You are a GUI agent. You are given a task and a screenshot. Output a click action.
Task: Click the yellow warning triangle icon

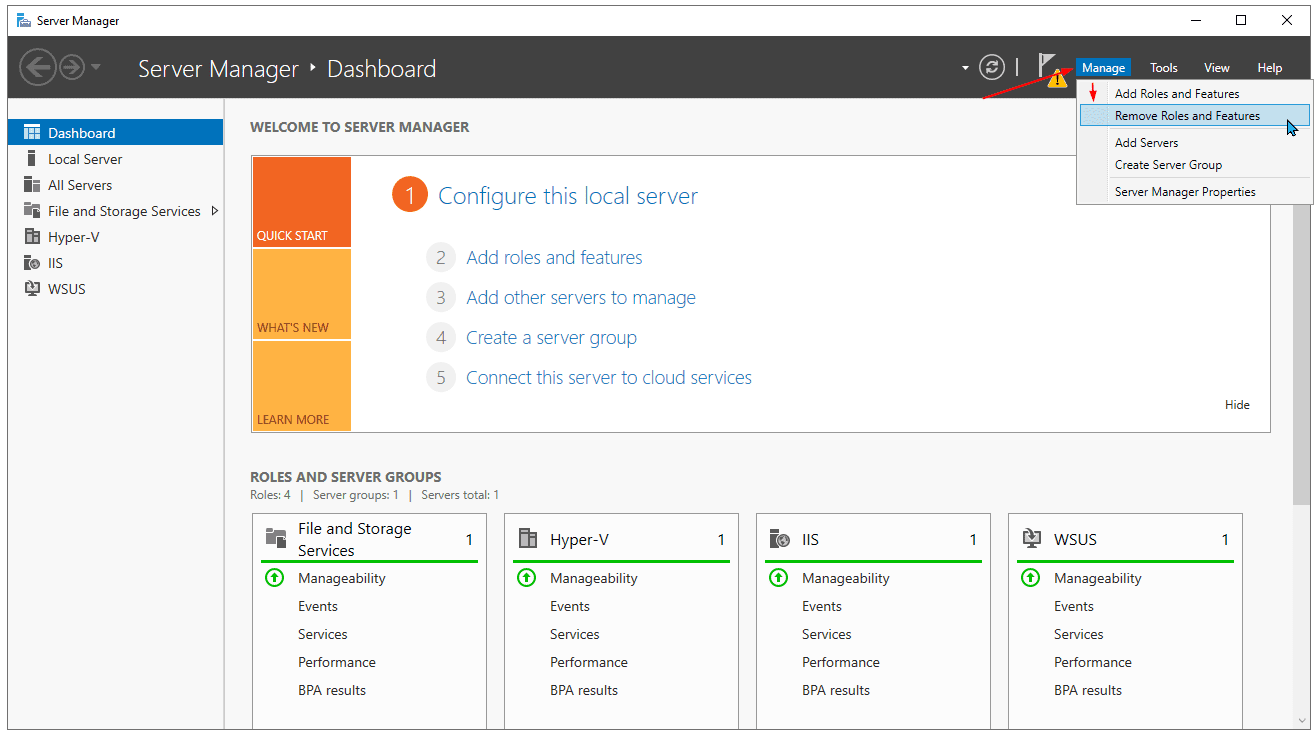1057,79
